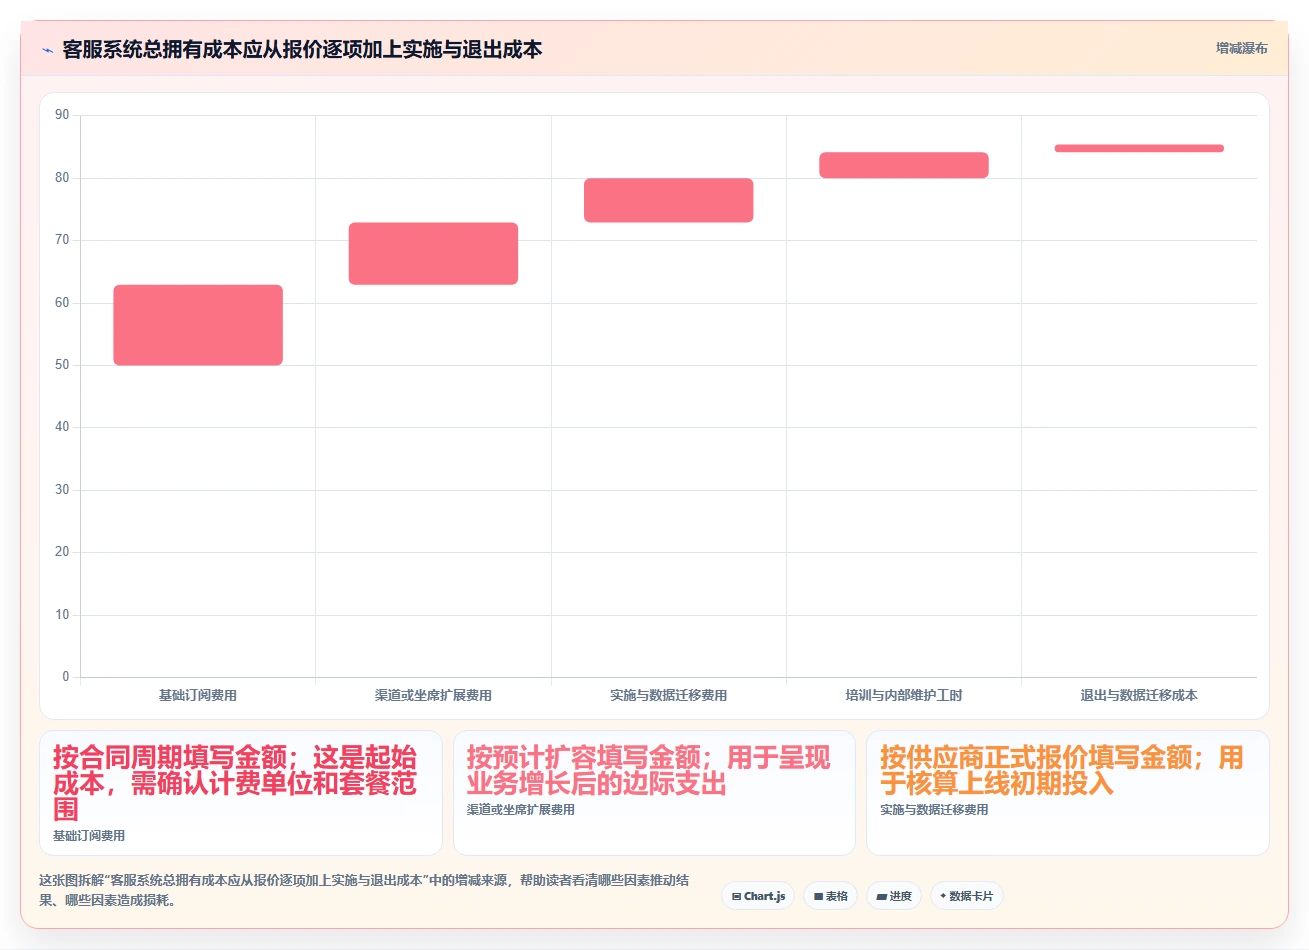Screen dimensions: 1309x950
Task: Open the card starting 按供应商正式报价填写金额
Action: [1068, 793]
